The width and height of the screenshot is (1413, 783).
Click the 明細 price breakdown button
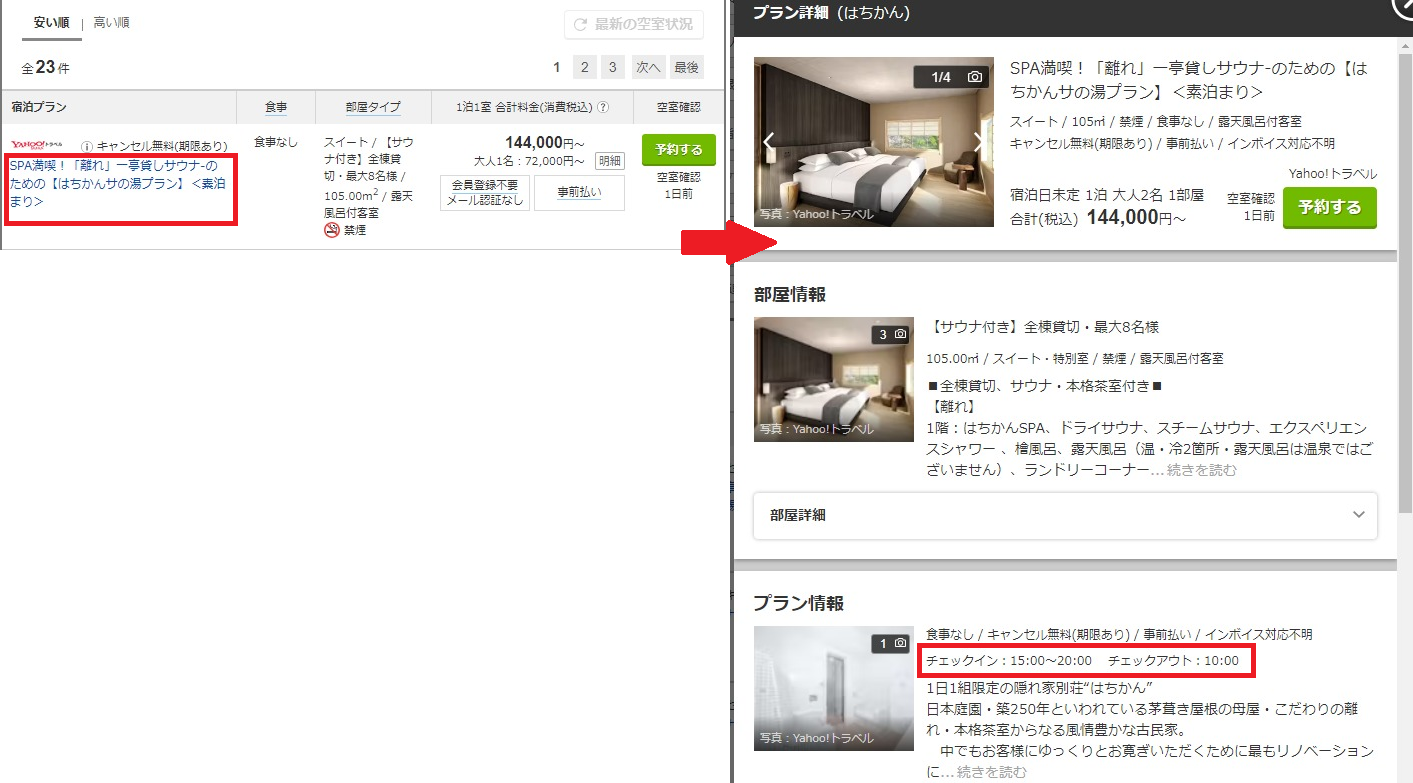(609, 161)
